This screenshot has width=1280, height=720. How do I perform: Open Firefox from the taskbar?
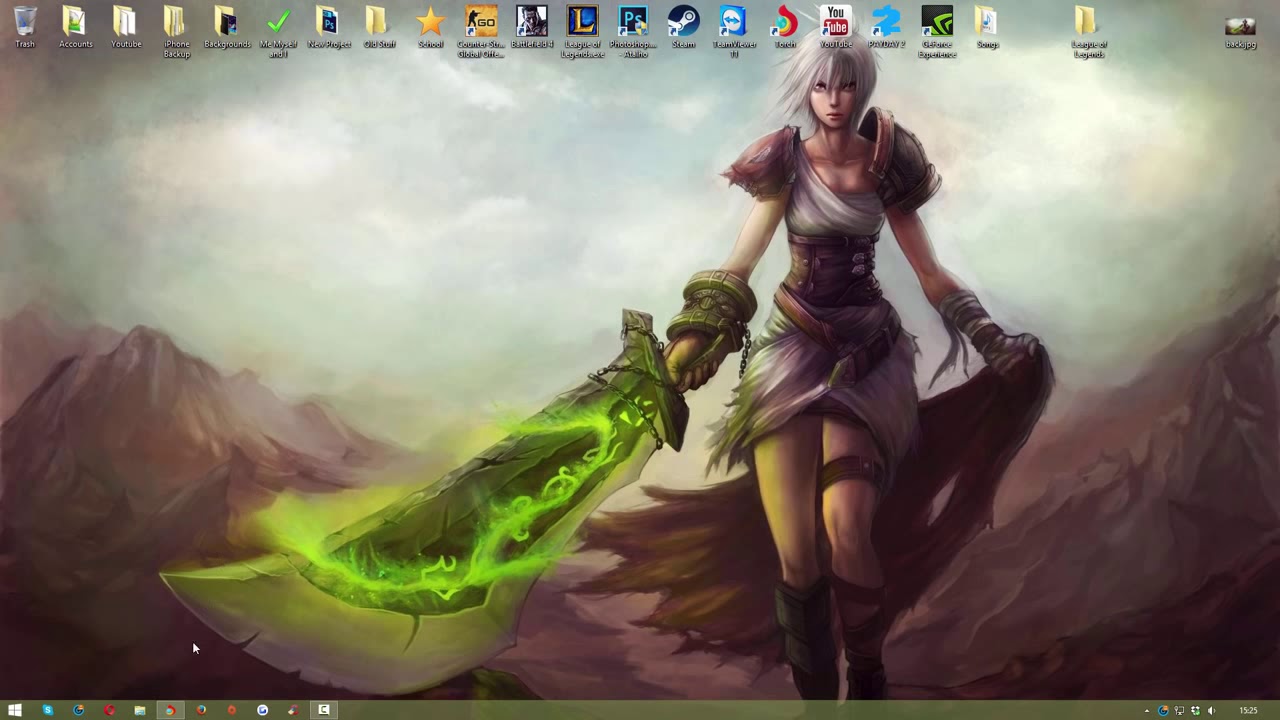click(201, 710)
